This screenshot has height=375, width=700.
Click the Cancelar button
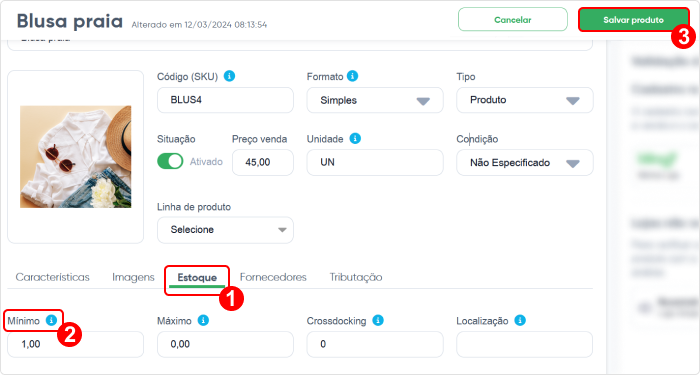[x=512, y=20]
